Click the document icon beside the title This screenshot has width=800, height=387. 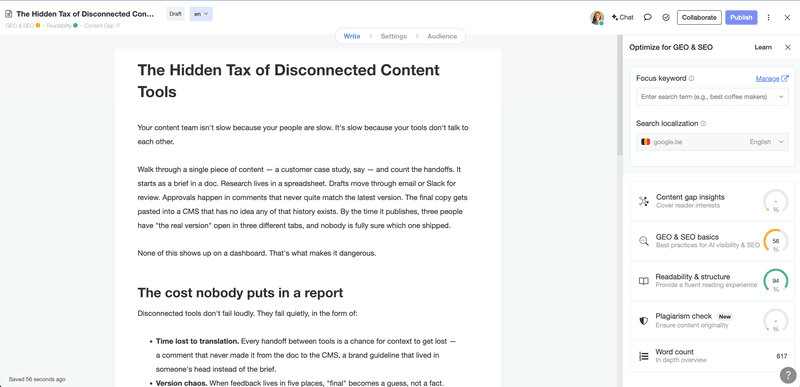(9, 14)
